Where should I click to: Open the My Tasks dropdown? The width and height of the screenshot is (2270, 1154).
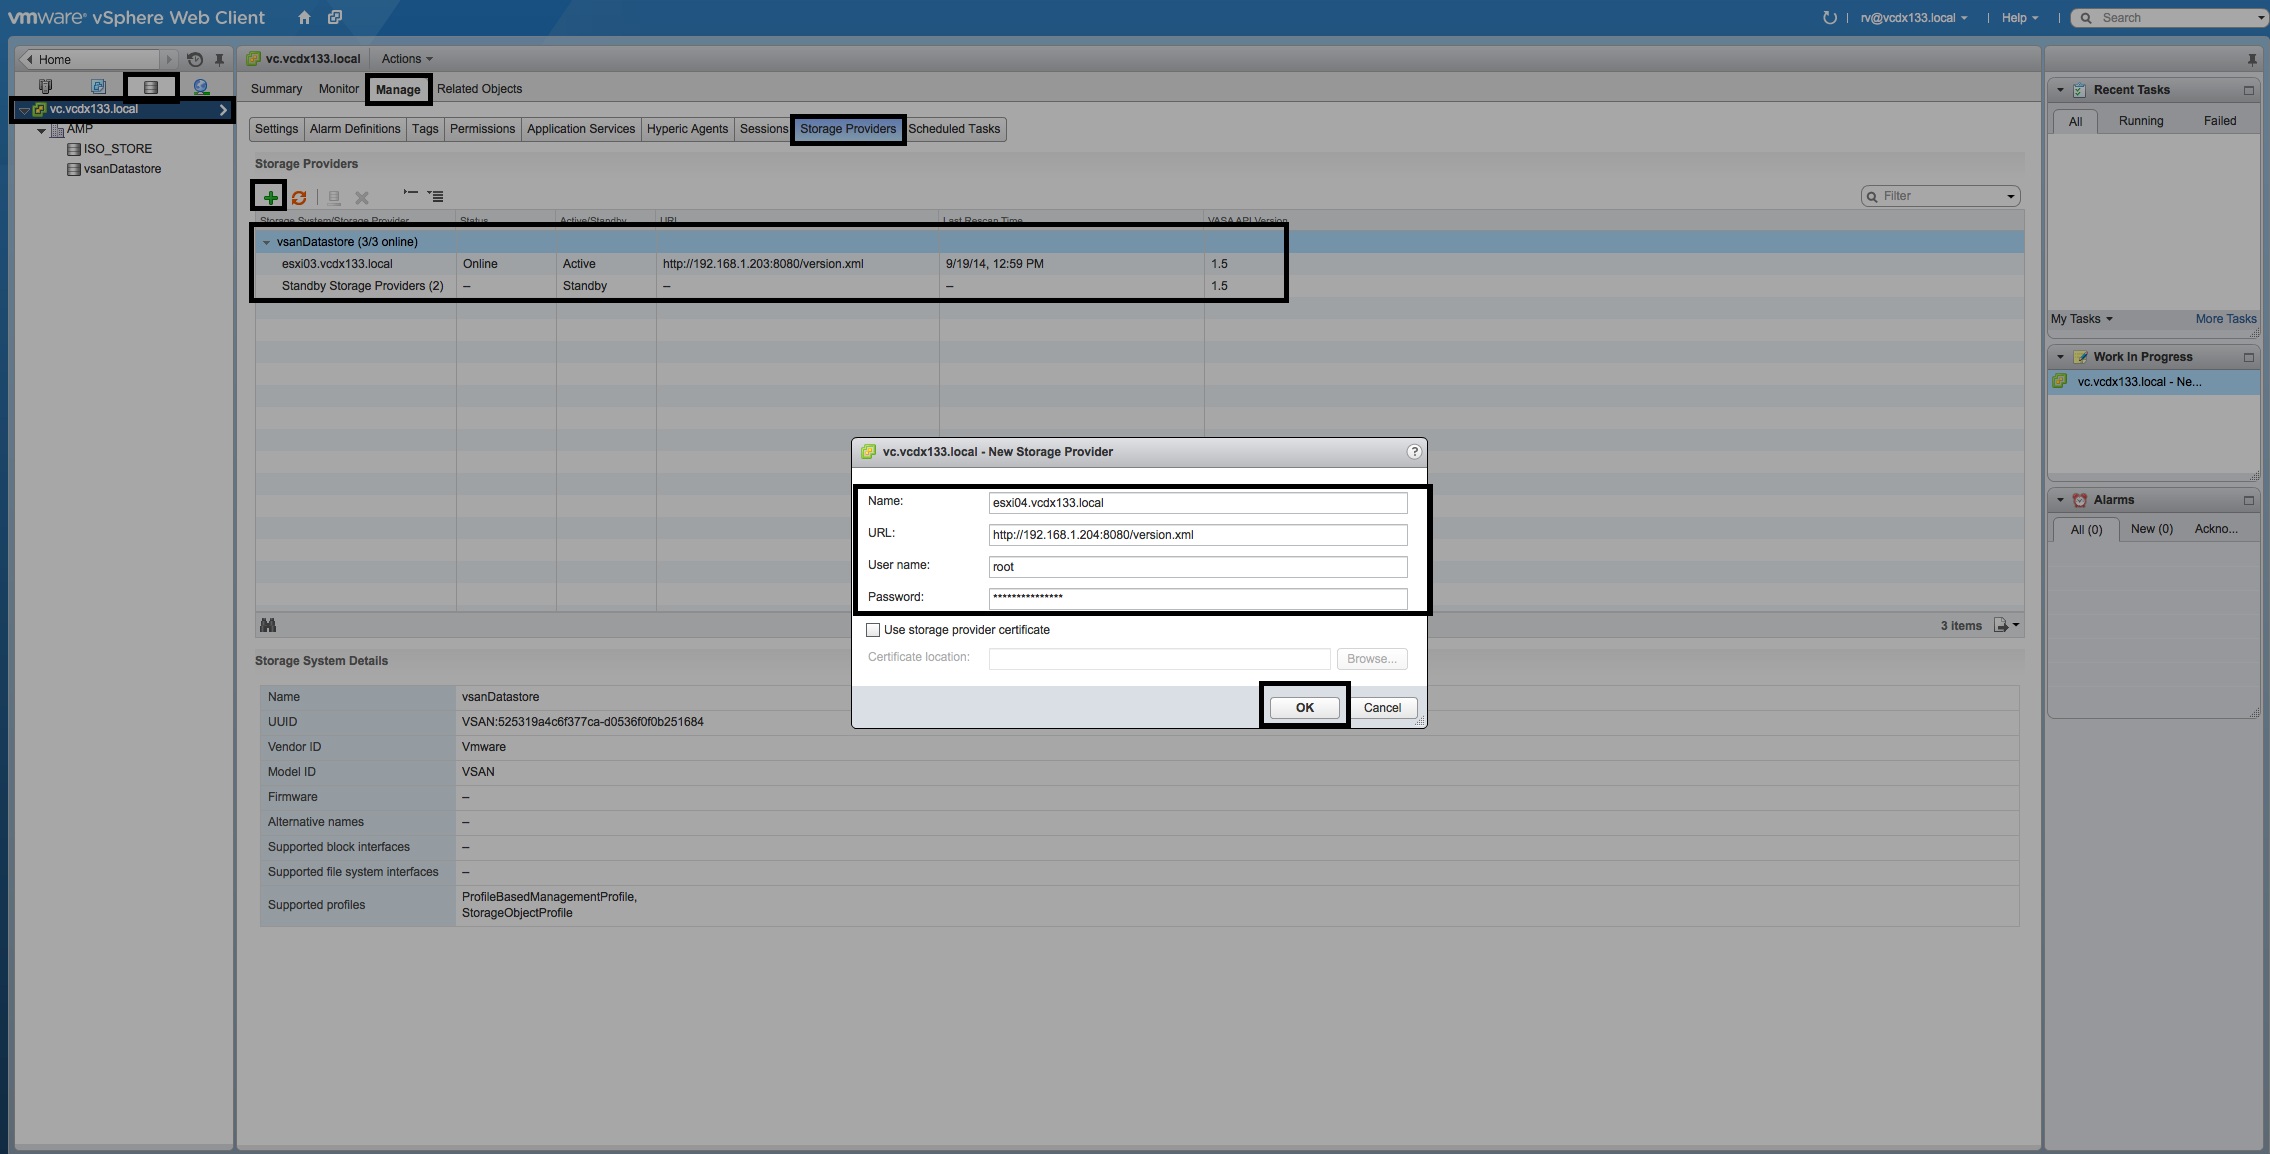pos(2081,319)
